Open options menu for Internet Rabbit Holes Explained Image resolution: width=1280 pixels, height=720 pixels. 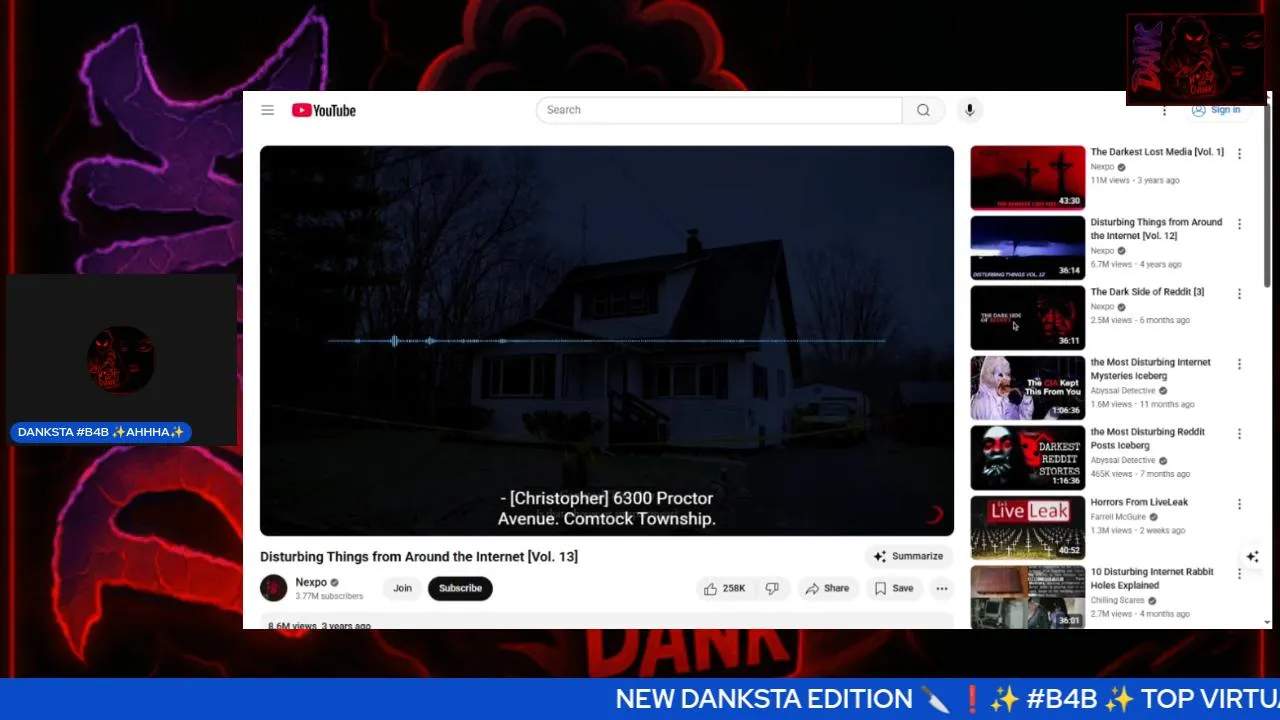point(1239,574)
